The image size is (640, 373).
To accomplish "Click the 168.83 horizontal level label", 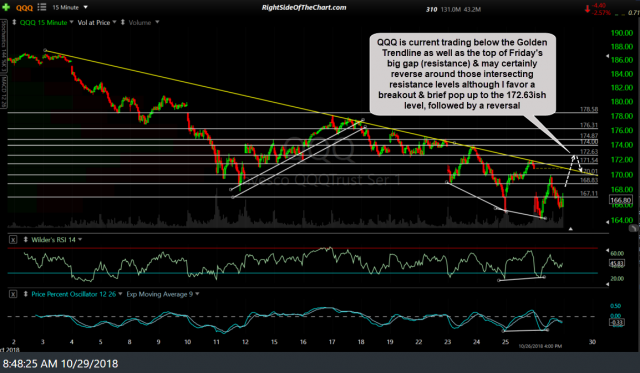I will pyautogui.click(x=589, y=180).
